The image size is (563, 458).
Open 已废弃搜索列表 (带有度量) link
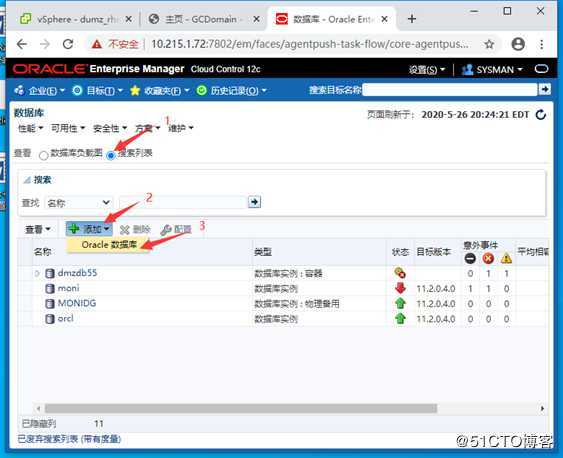(x=69, y=439)
